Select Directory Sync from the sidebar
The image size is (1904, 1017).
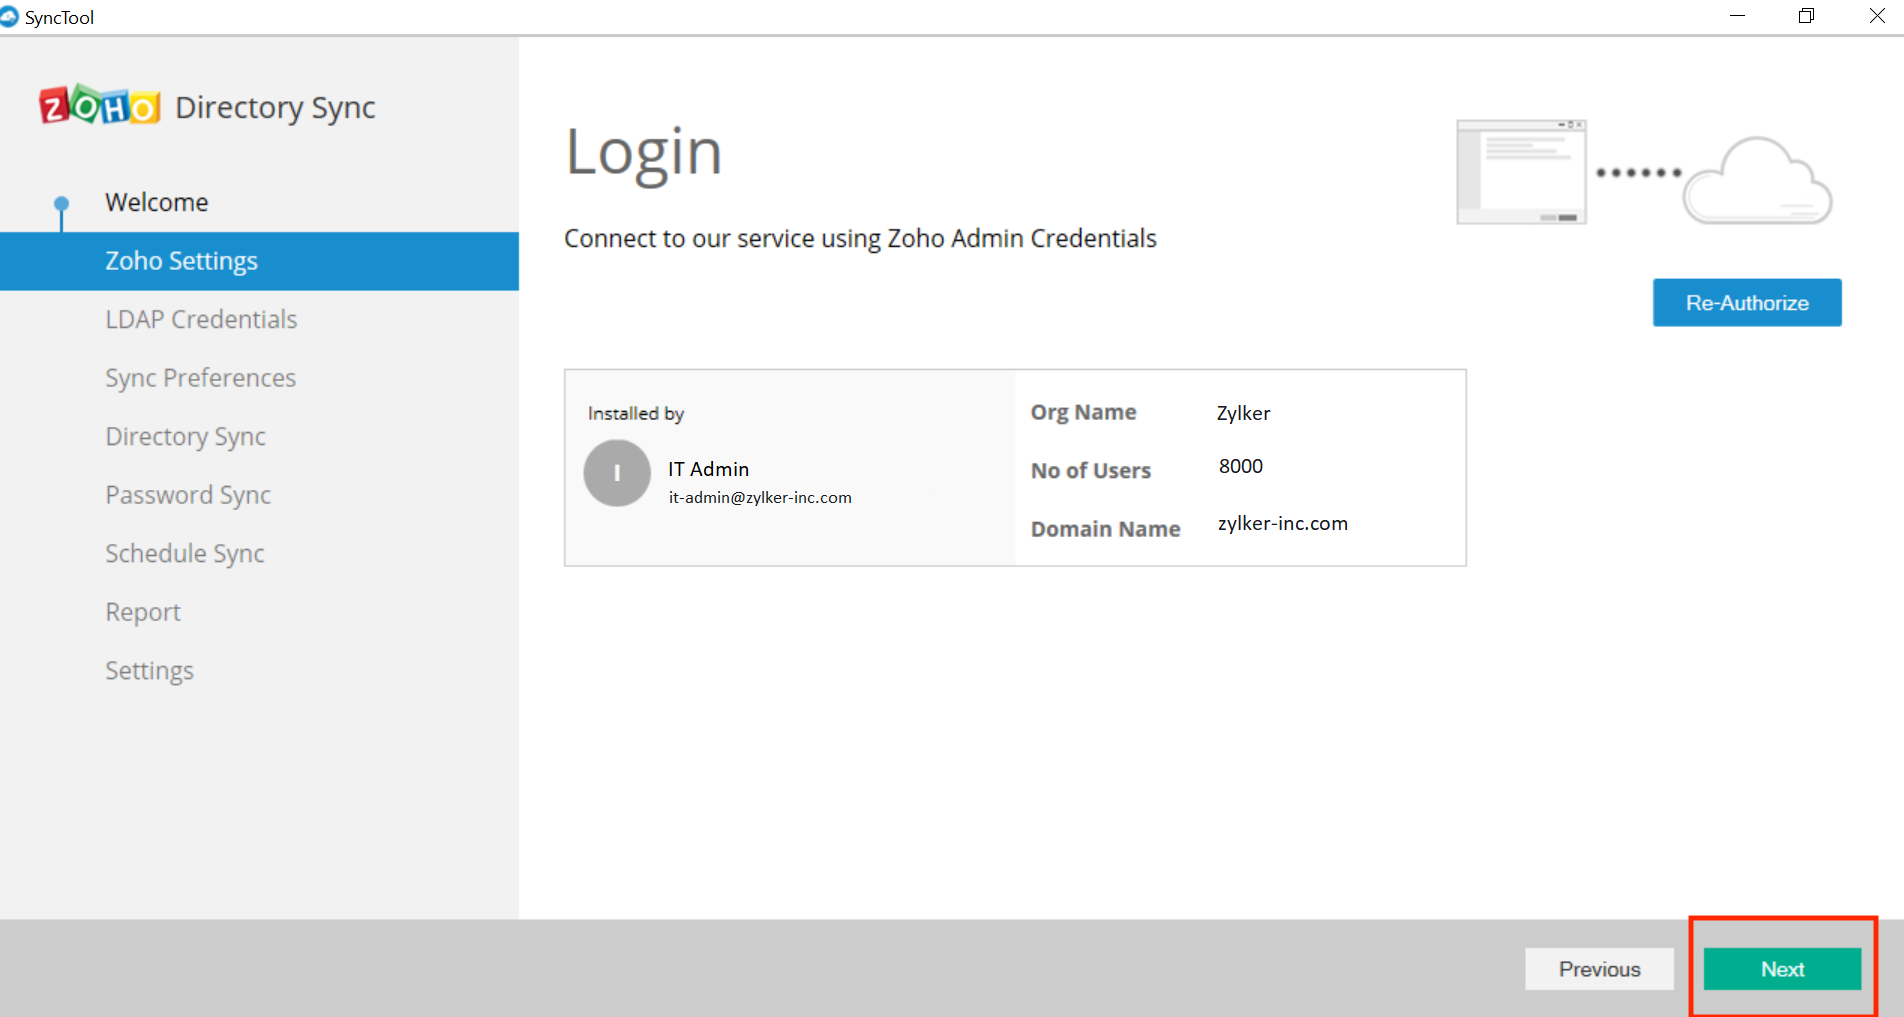tap(185, 436)
